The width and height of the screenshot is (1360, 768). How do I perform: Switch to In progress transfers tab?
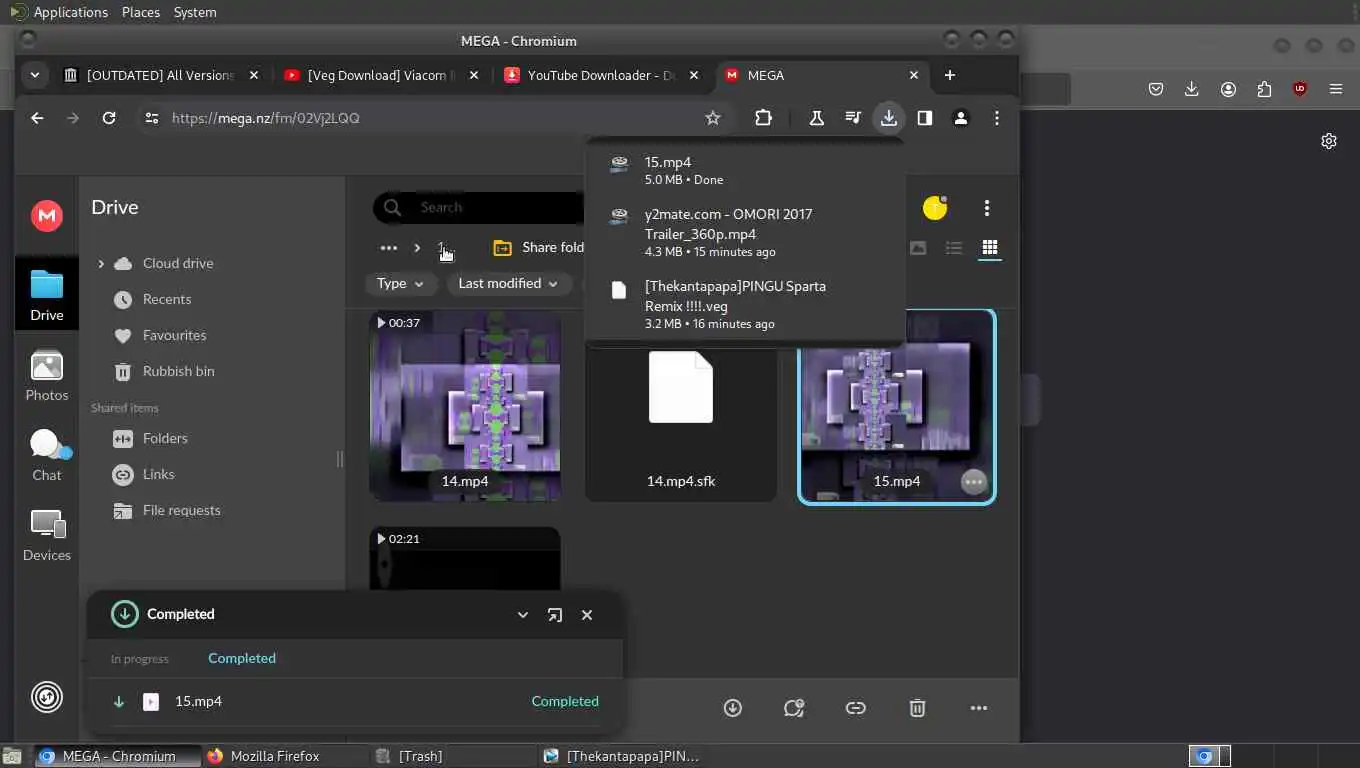[139, 659]
